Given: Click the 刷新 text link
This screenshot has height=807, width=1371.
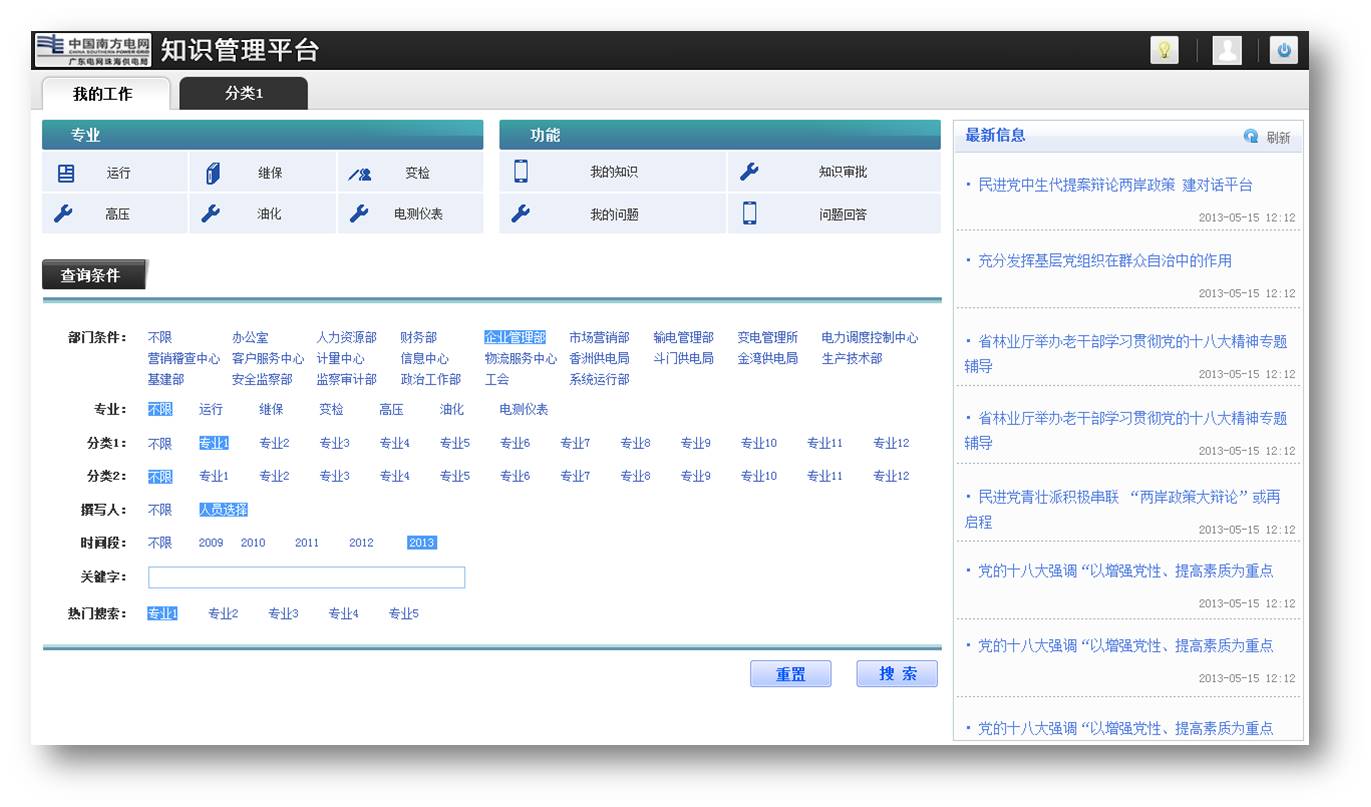Looking at the screenshot, I should (1278, 138).
